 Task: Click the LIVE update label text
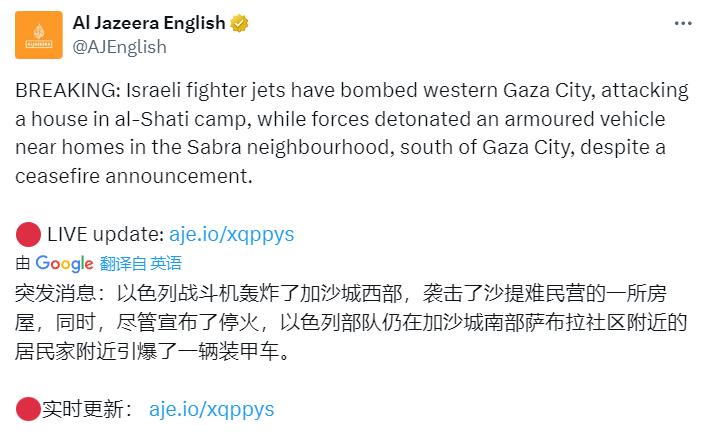tap(105, 235)
